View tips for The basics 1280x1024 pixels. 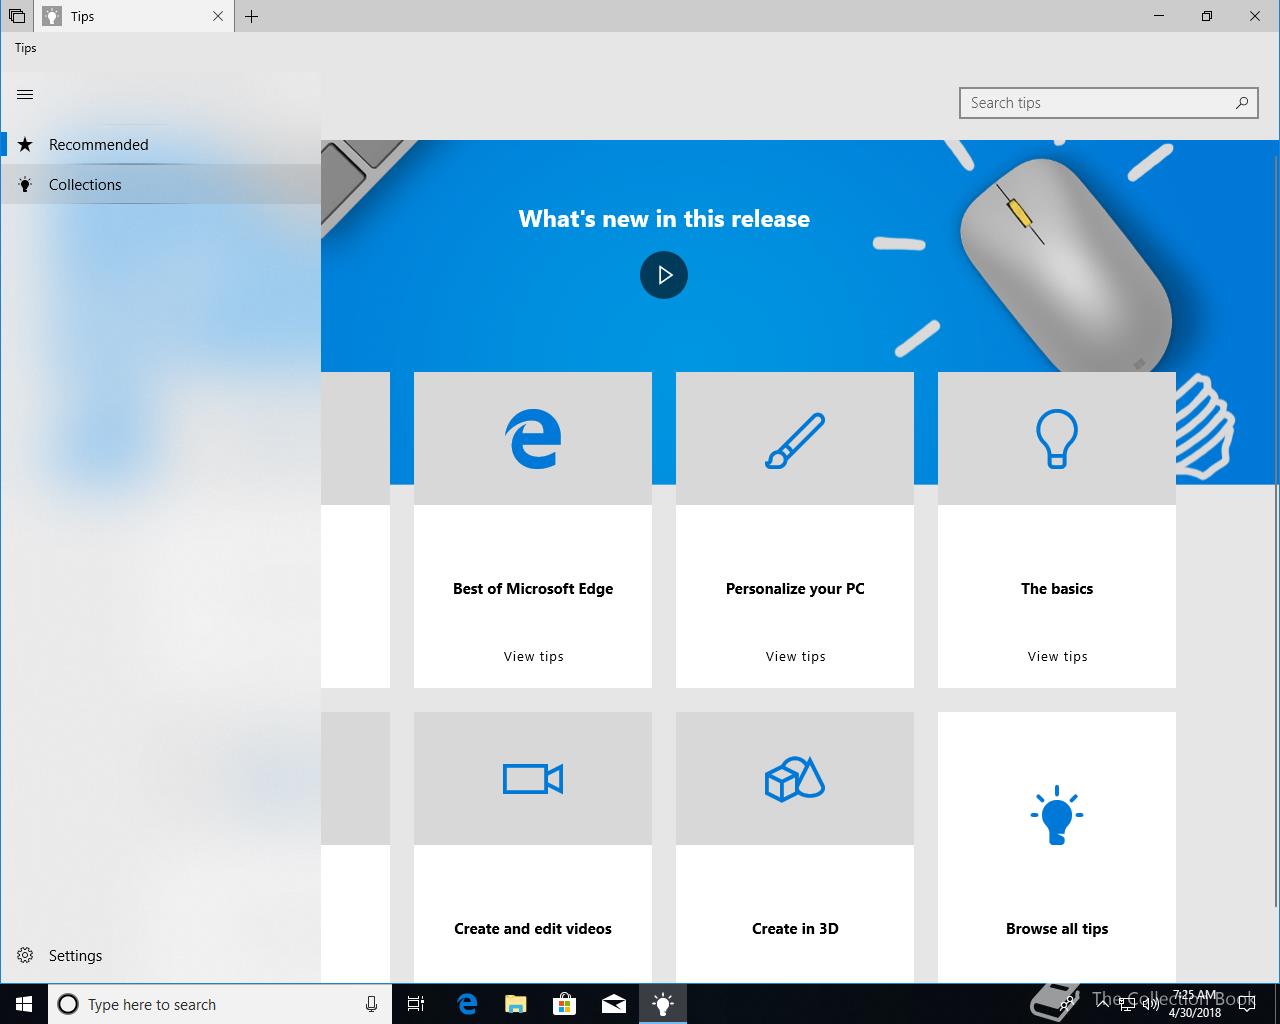1058,656
